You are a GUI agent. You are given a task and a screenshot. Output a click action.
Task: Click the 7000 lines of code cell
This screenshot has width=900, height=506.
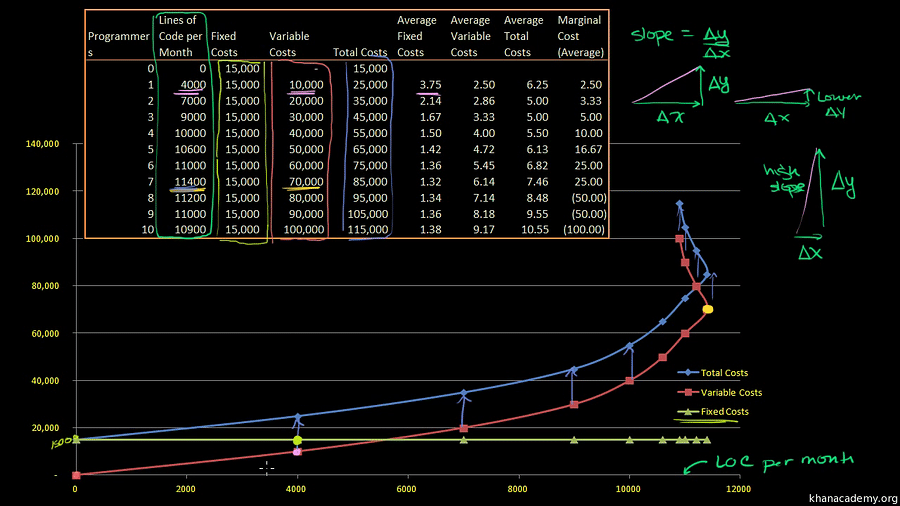point(193,101)
